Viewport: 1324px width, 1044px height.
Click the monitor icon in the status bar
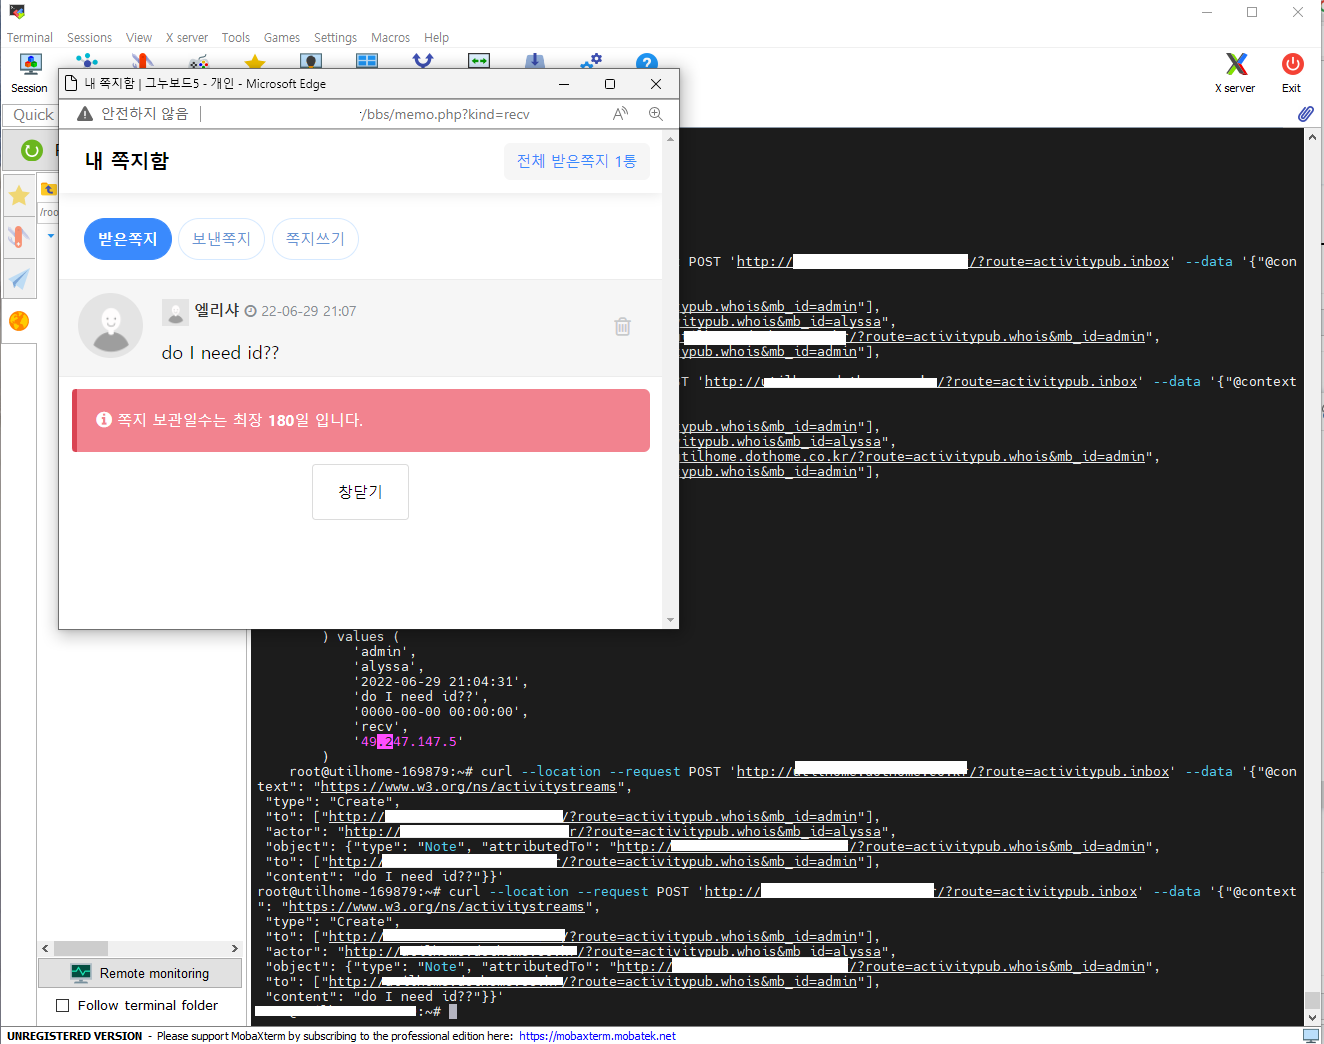pos(1311,1036)
